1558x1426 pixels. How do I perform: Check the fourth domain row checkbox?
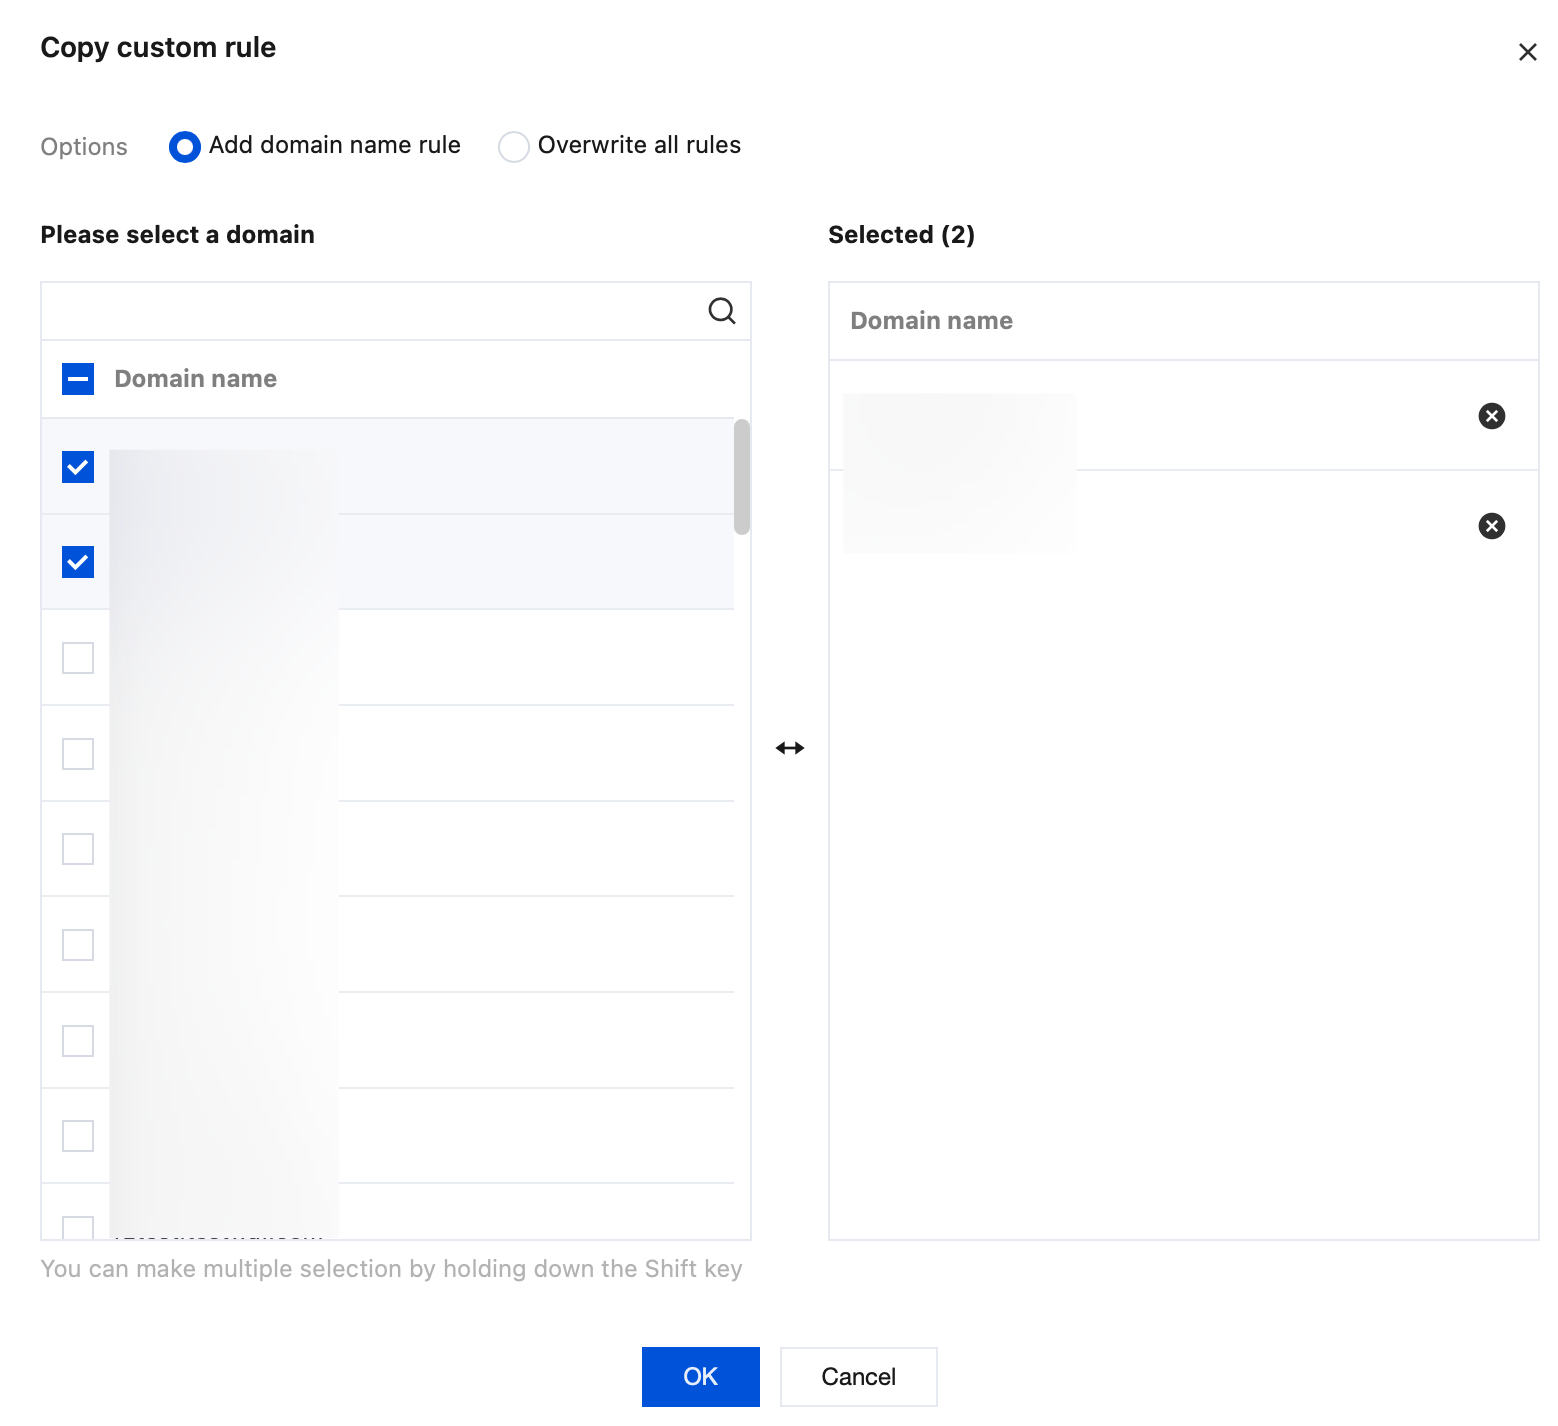tap(78, 754)
